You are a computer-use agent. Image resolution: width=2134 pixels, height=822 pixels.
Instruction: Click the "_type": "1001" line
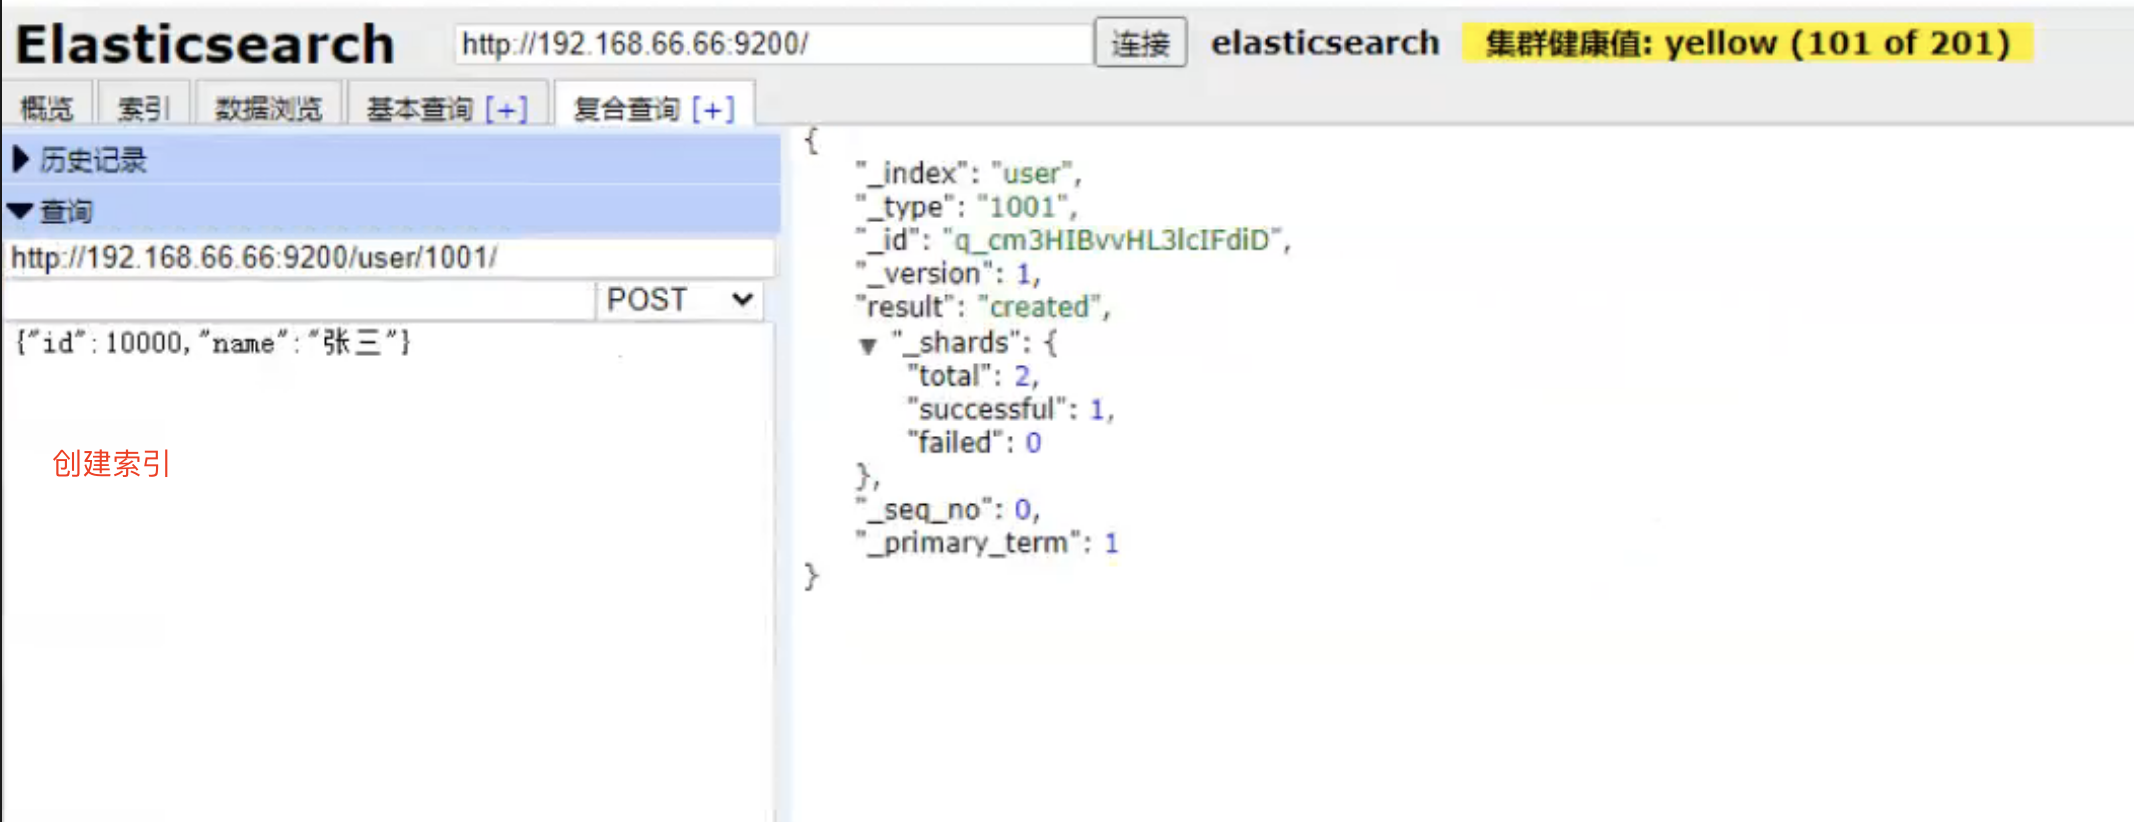pos(966,207)
